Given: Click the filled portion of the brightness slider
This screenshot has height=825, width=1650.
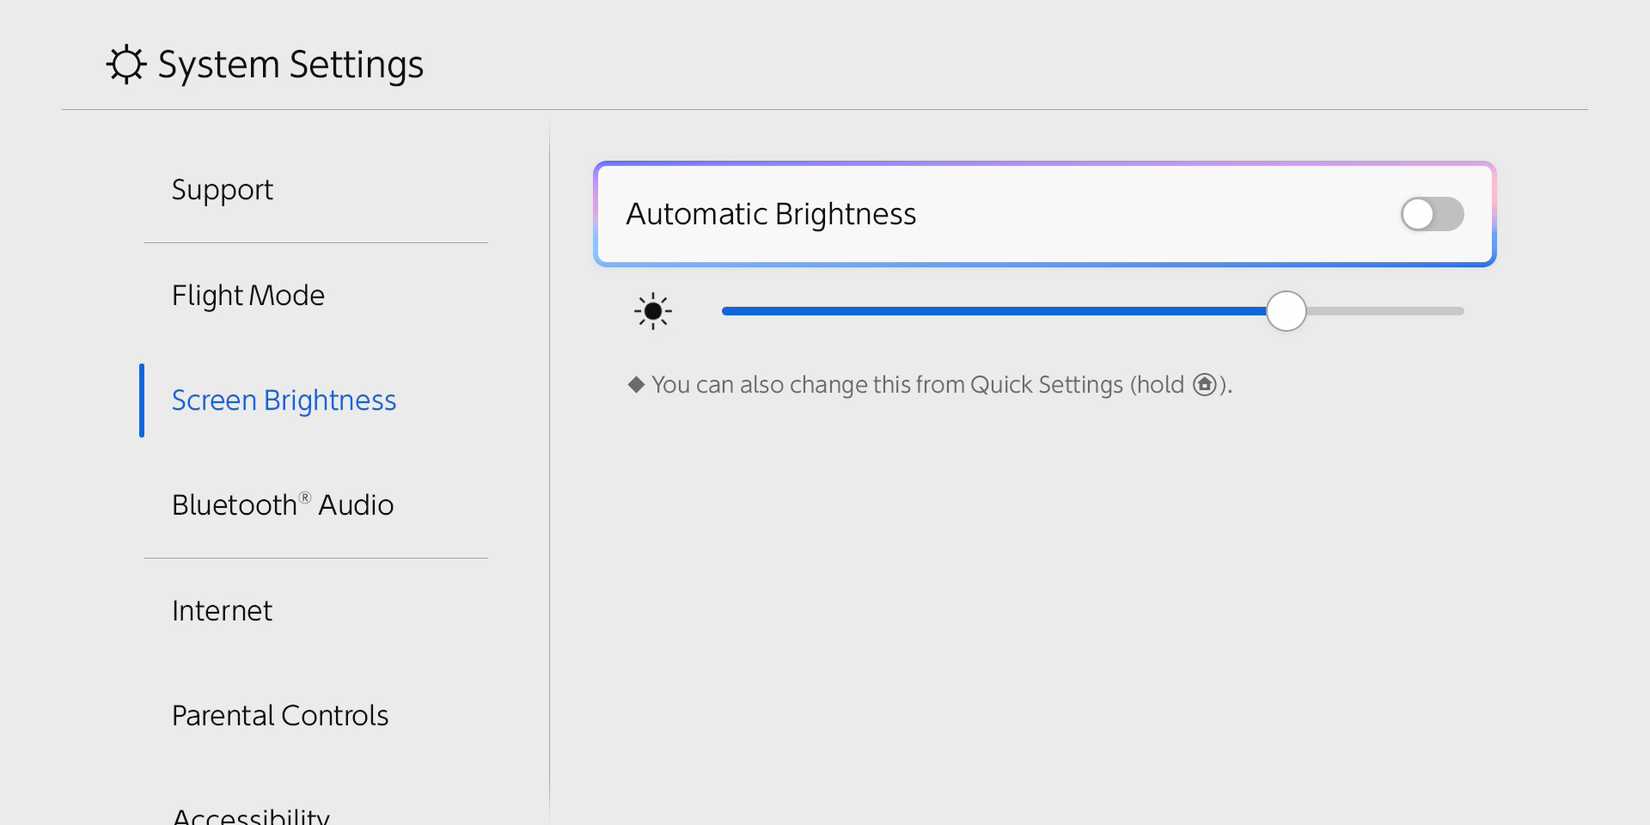Looking at the screenshot, I should click(1000, 311).
